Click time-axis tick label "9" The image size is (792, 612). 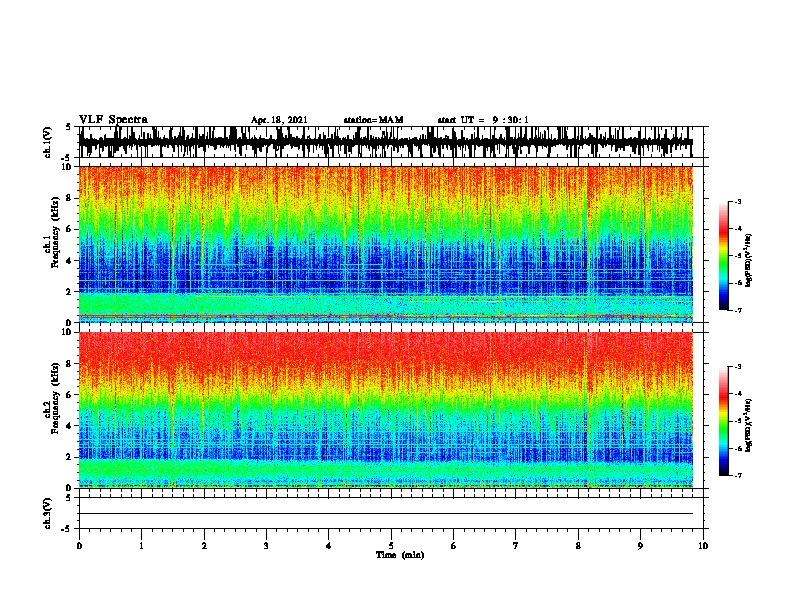coord(640,546)
